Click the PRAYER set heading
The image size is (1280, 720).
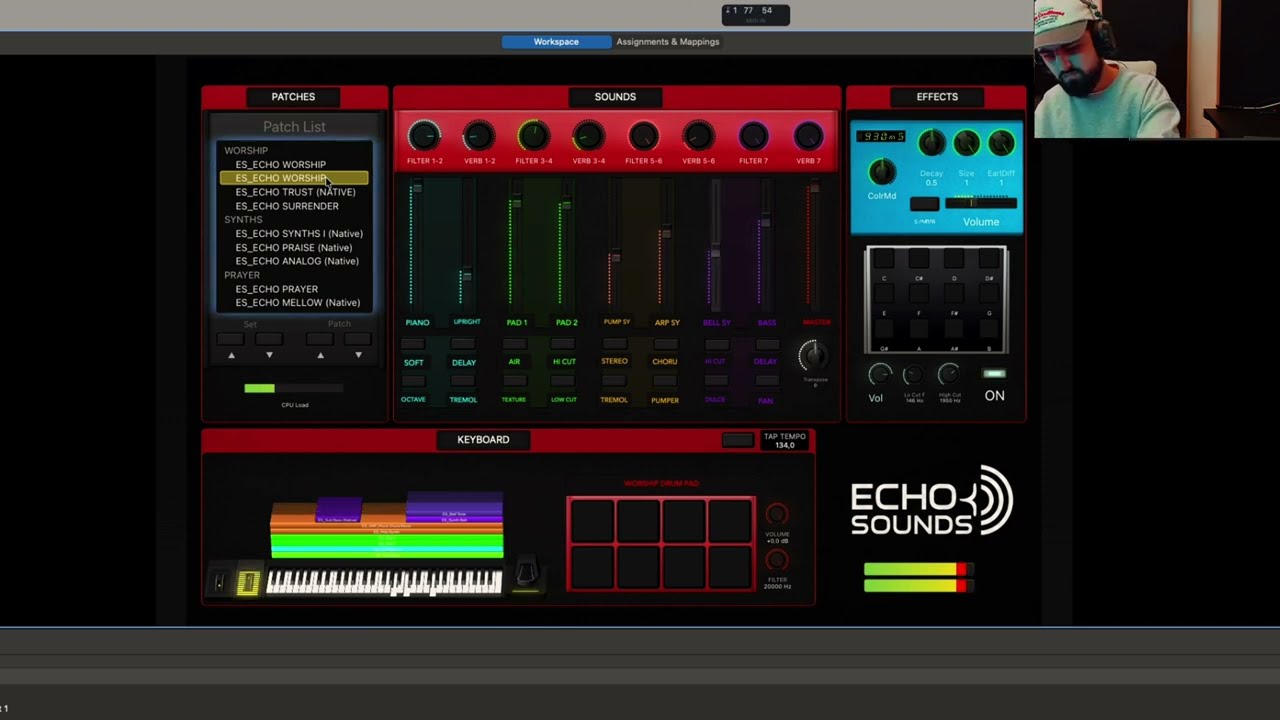[x=242, y=275]
